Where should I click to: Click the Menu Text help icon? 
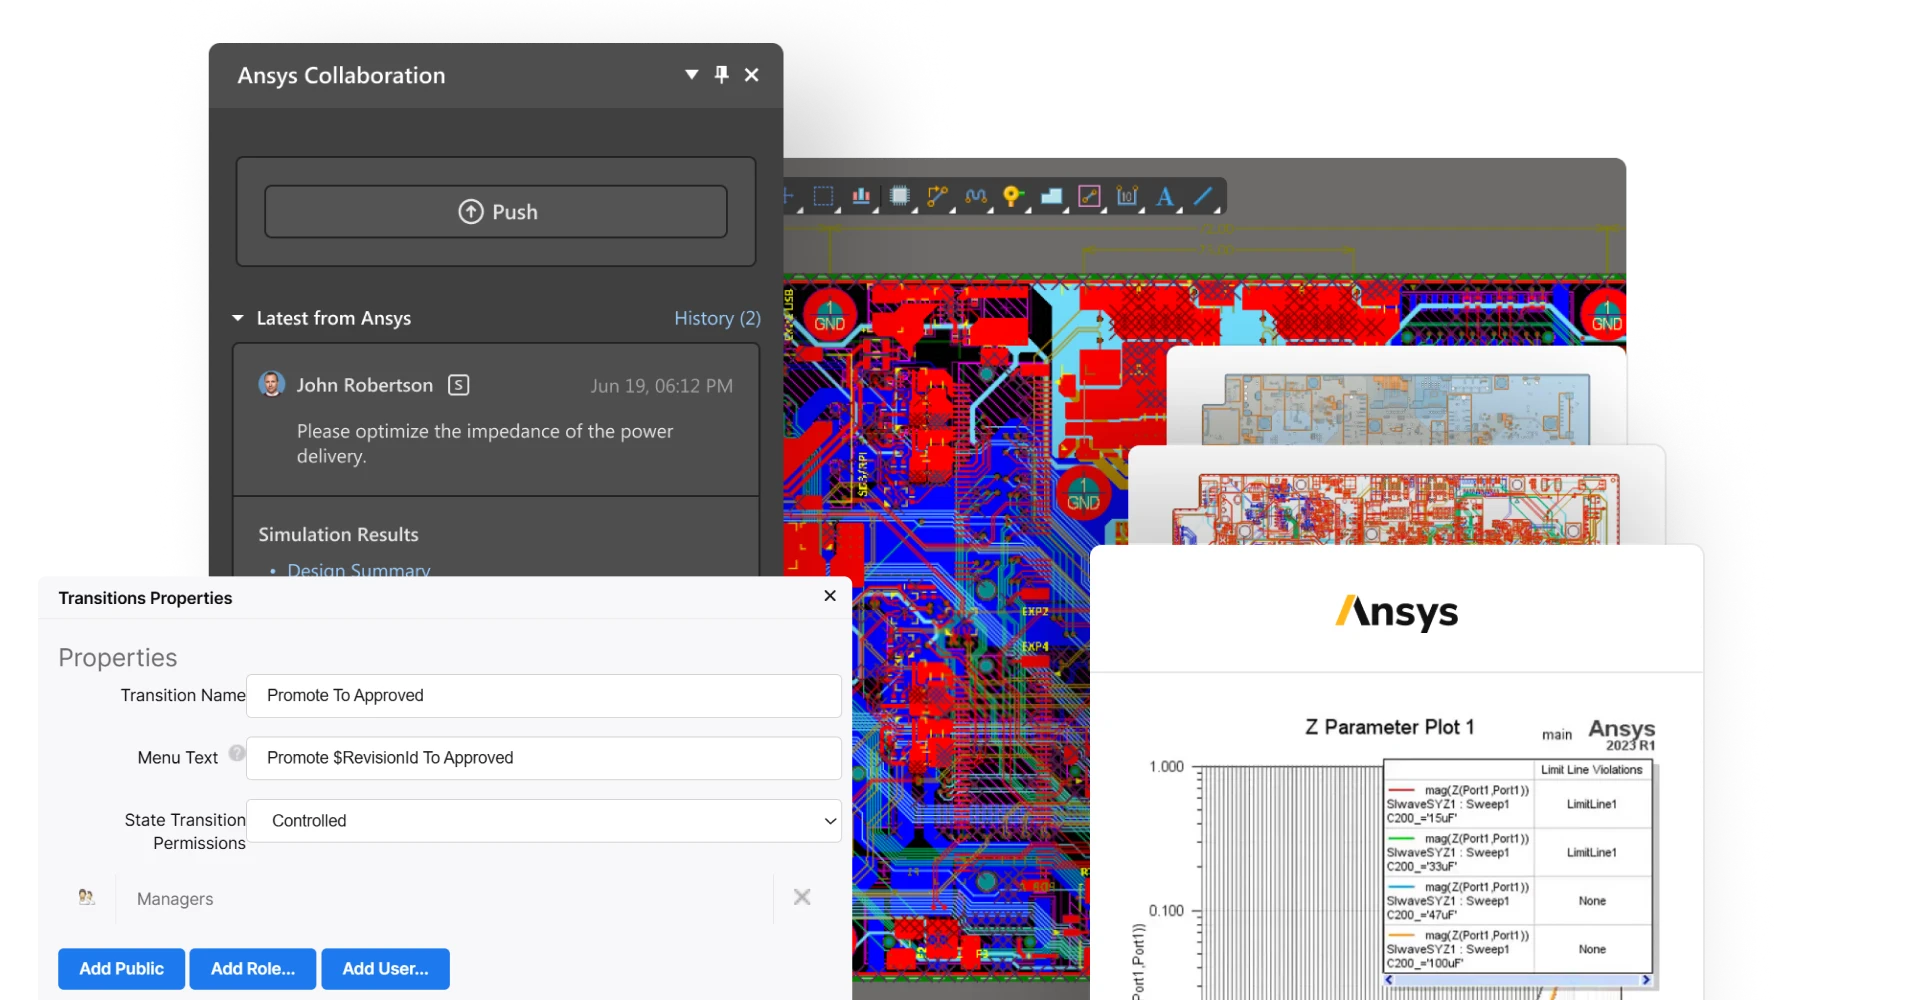pyautogui.click(x=237, y=753)
